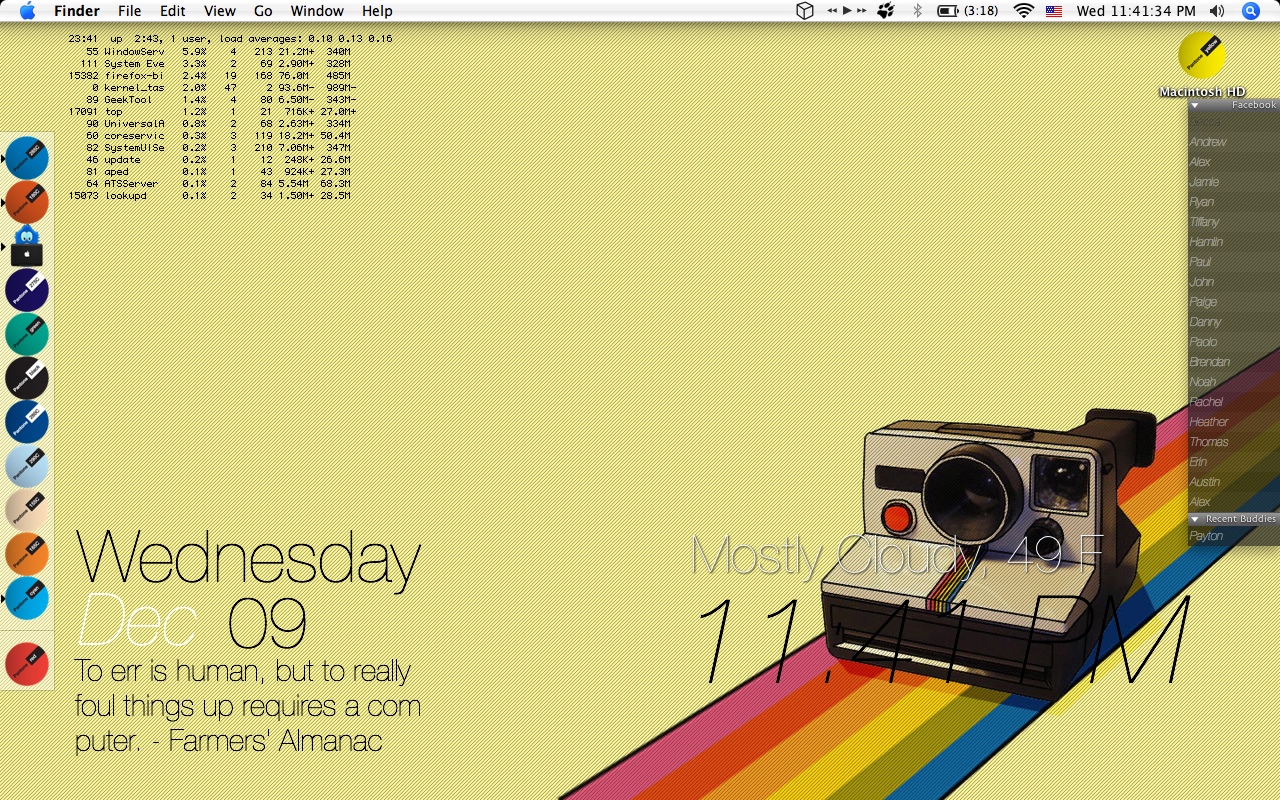
Task: Select buddy Rachel in the list
Action: (1234, 402)
